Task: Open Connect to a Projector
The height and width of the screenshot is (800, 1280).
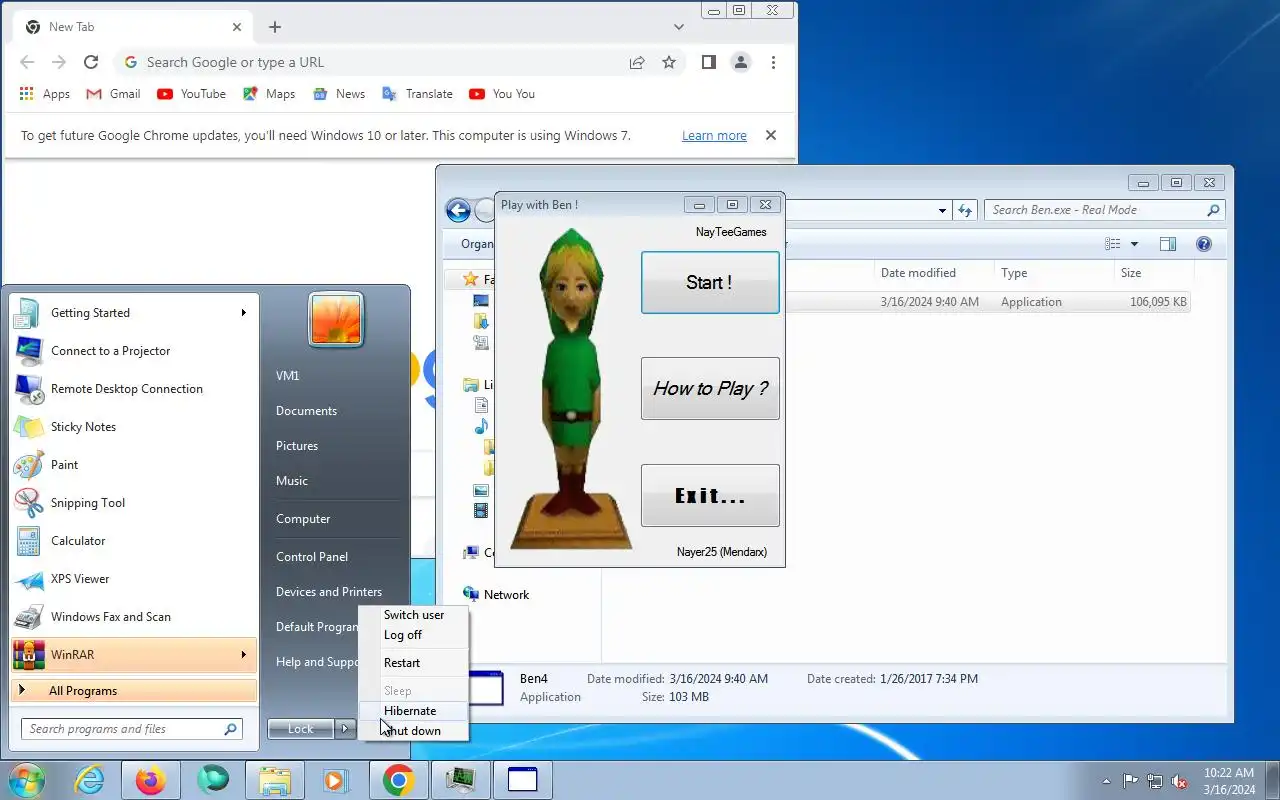Action: (134, 351)
